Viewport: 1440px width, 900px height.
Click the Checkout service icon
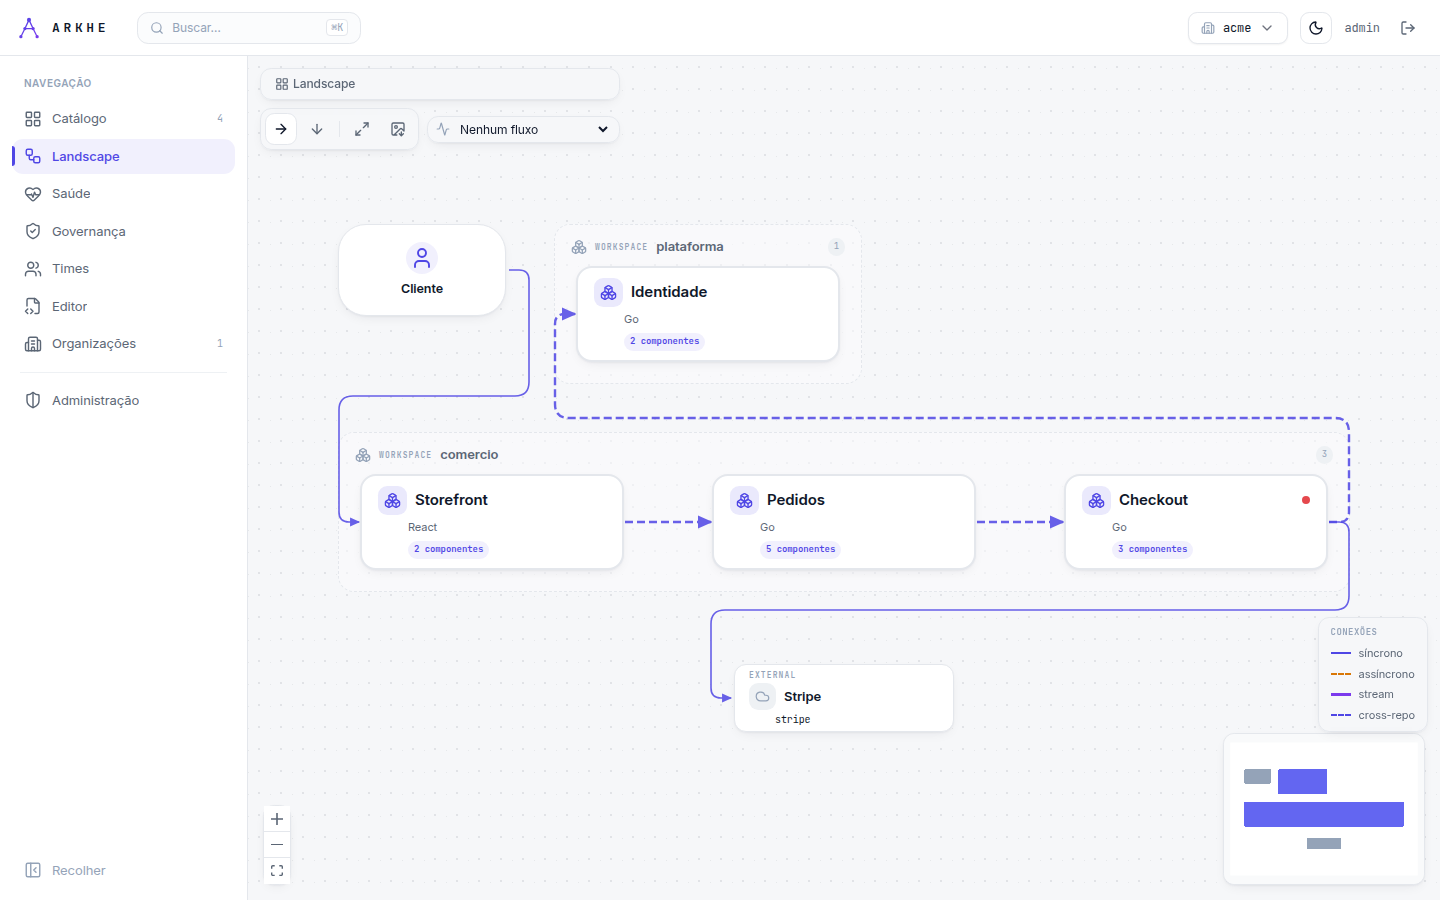point(1097,500)
